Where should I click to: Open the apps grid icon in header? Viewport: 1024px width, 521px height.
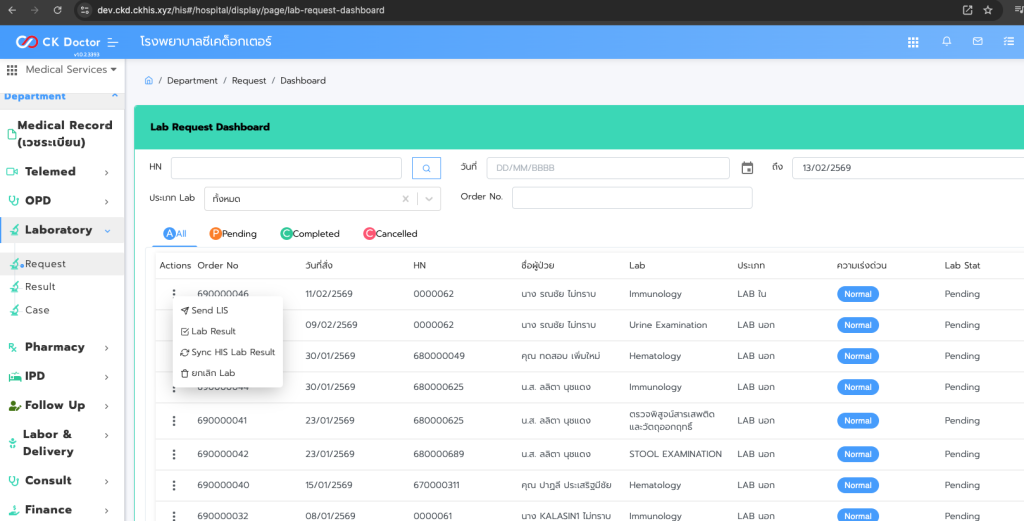tap(913, 42)
